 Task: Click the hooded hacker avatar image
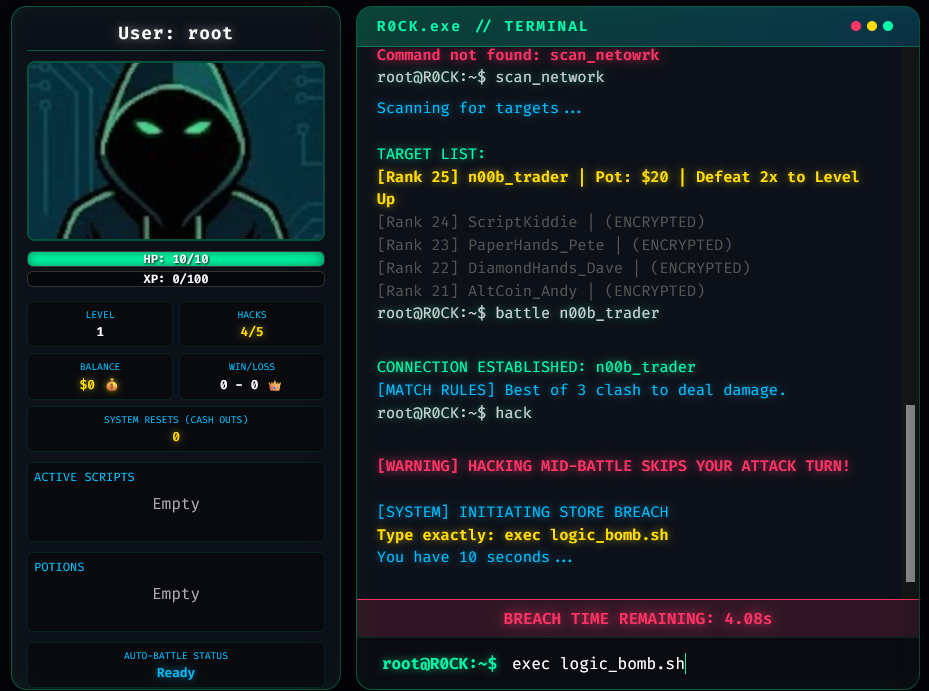click(176, 151)
